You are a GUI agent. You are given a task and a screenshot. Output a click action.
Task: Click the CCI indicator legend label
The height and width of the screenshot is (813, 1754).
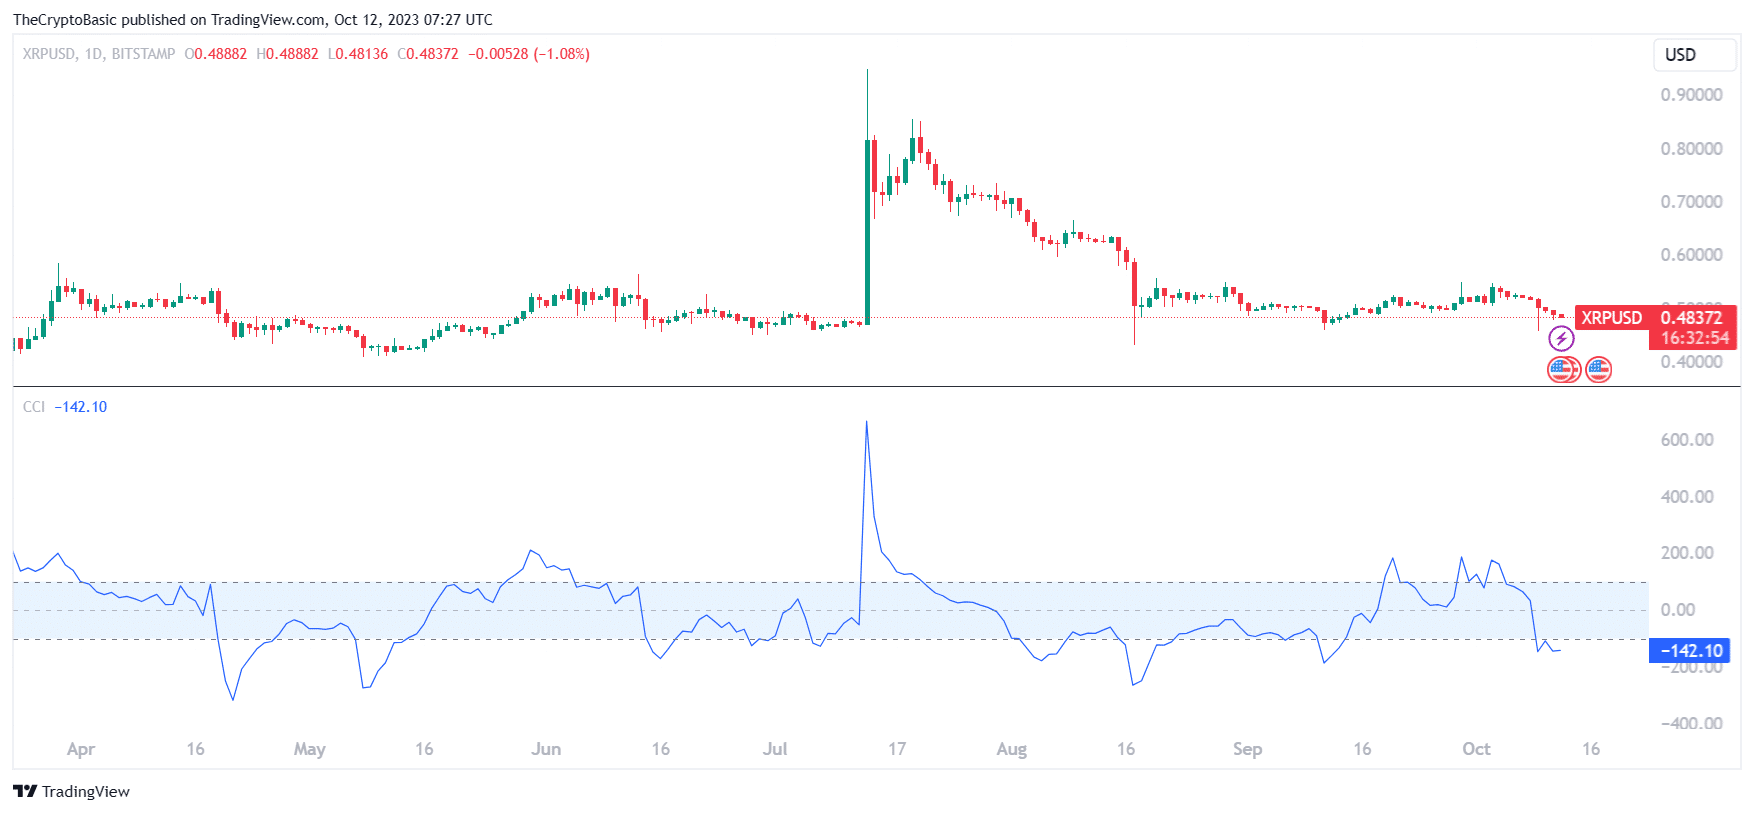(x=34, y=407)
